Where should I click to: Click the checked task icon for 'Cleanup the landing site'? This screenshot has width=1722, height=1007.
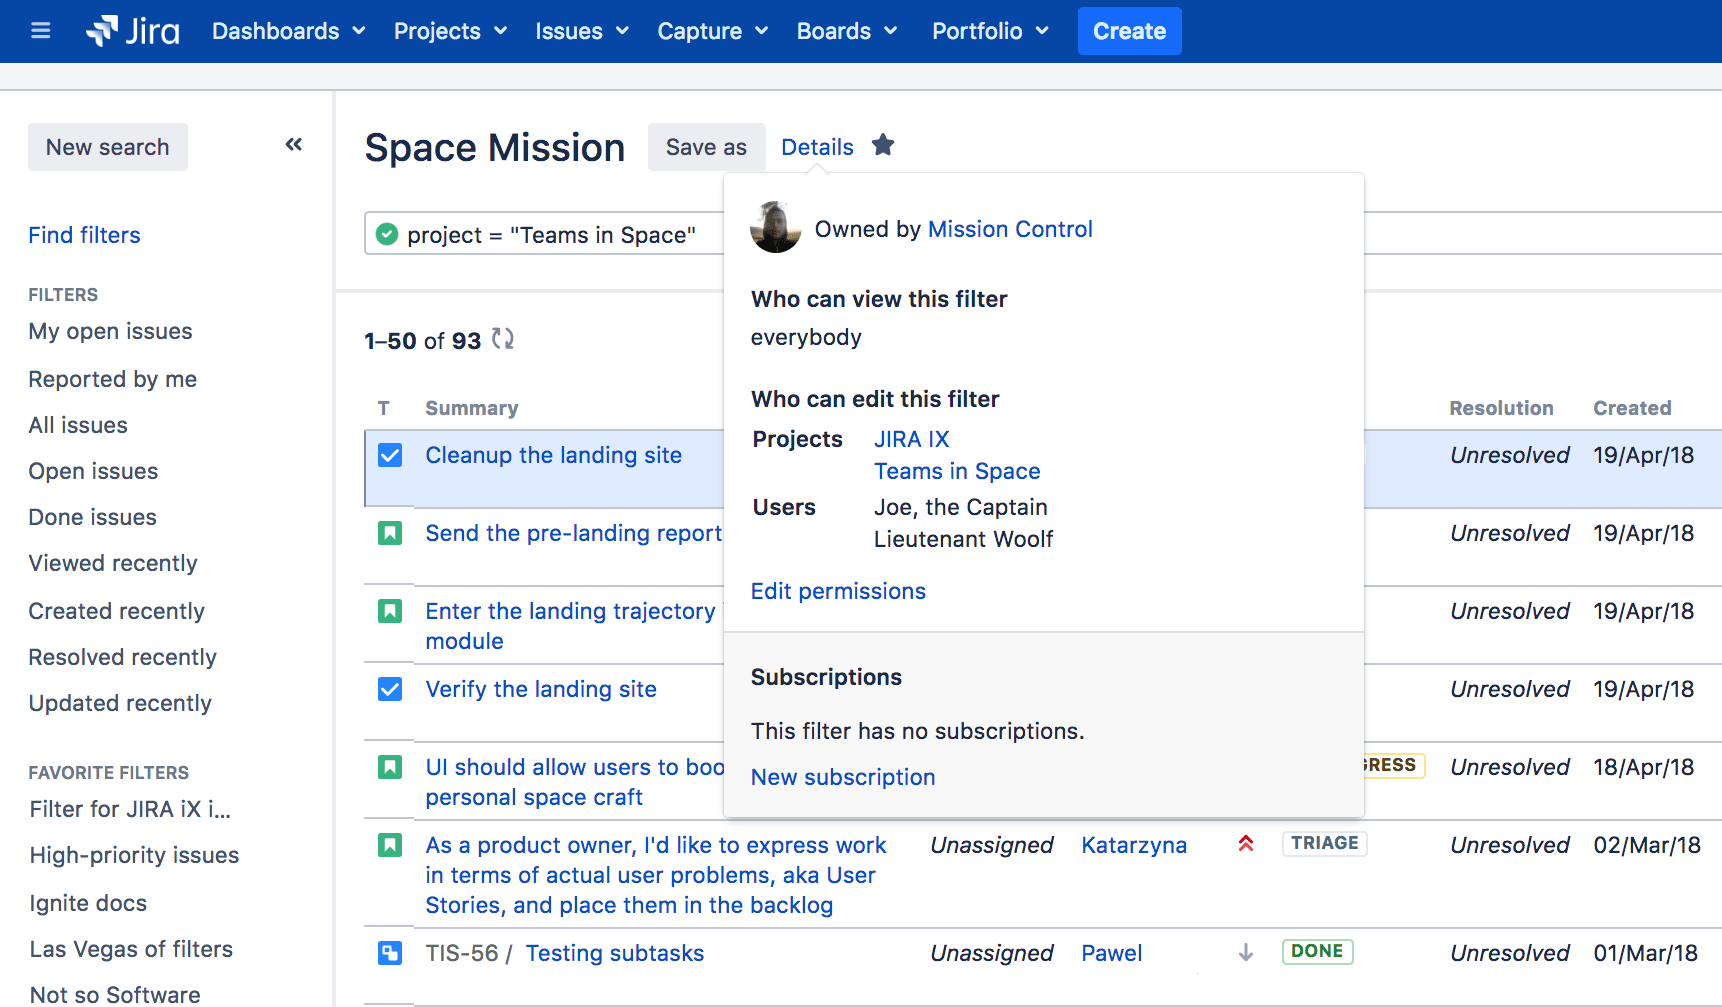(389, 455)
